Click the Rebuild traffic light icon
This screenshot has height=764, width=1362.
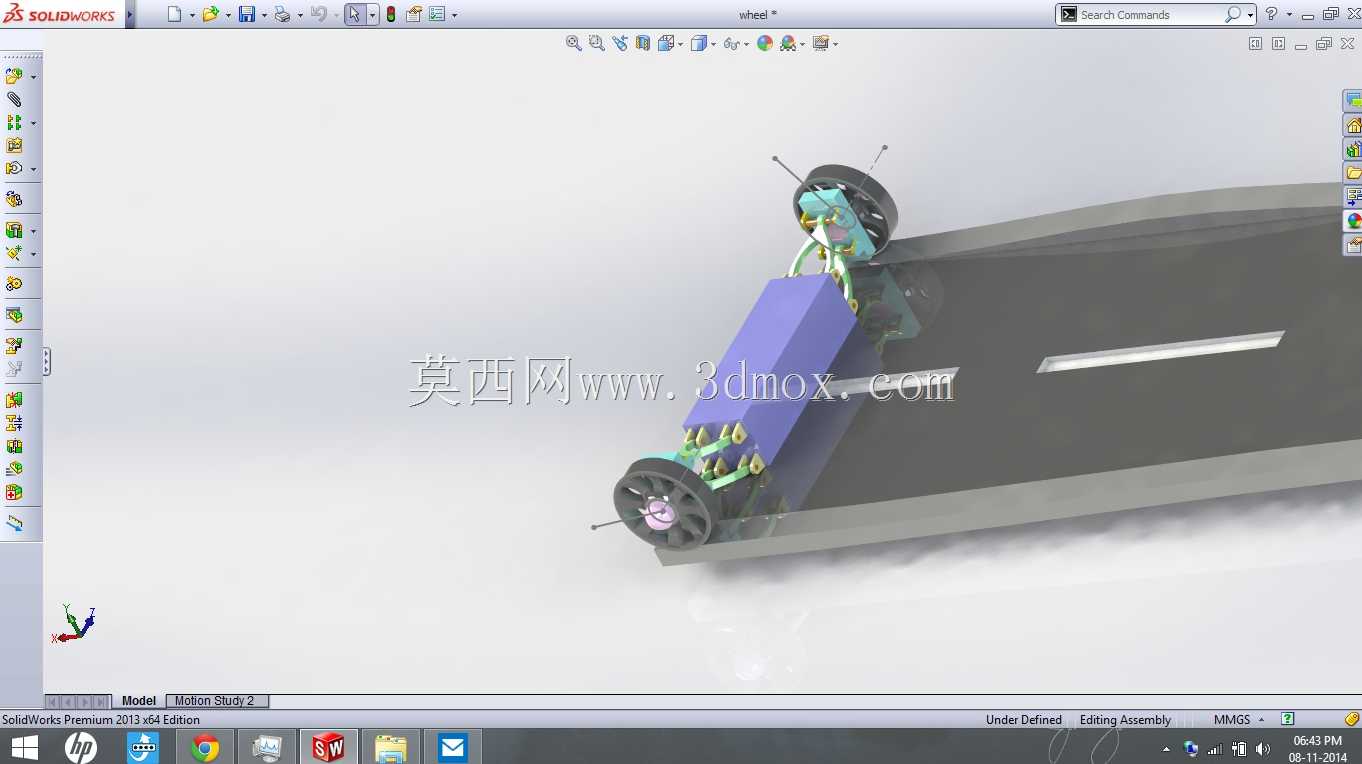click(390, 14)
